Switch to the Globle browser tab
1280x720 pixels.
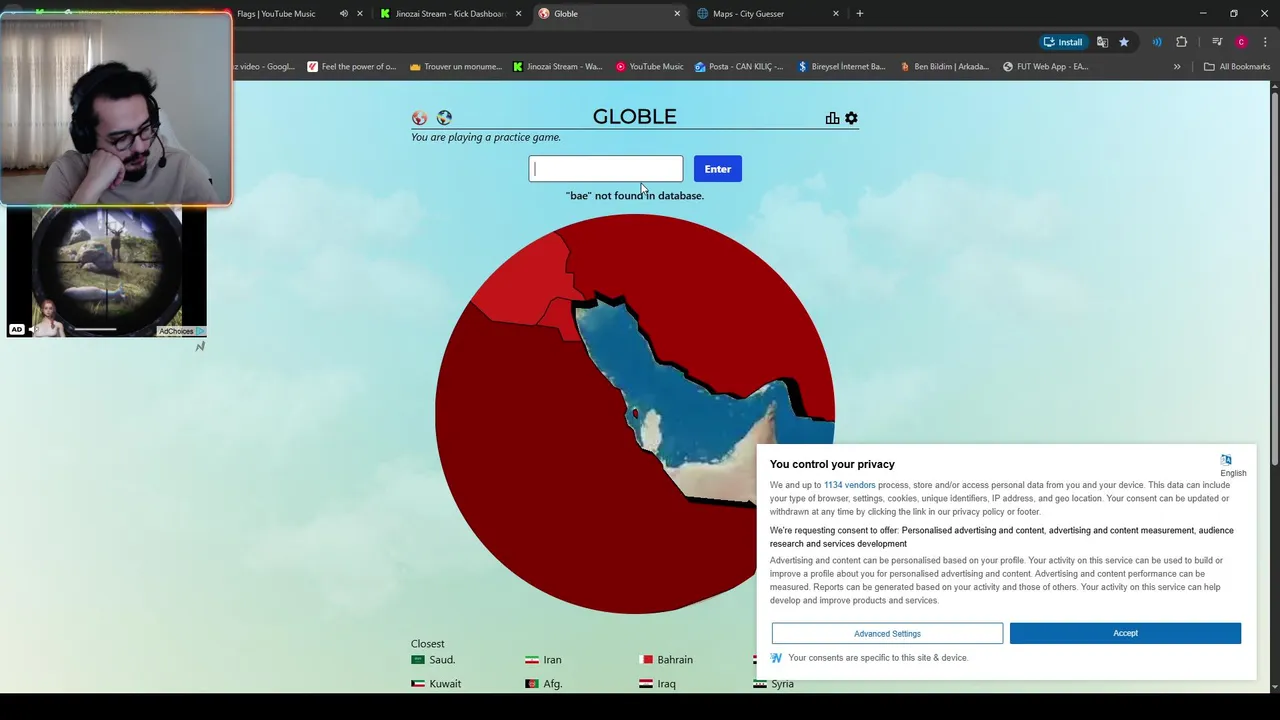coord(608,14)
